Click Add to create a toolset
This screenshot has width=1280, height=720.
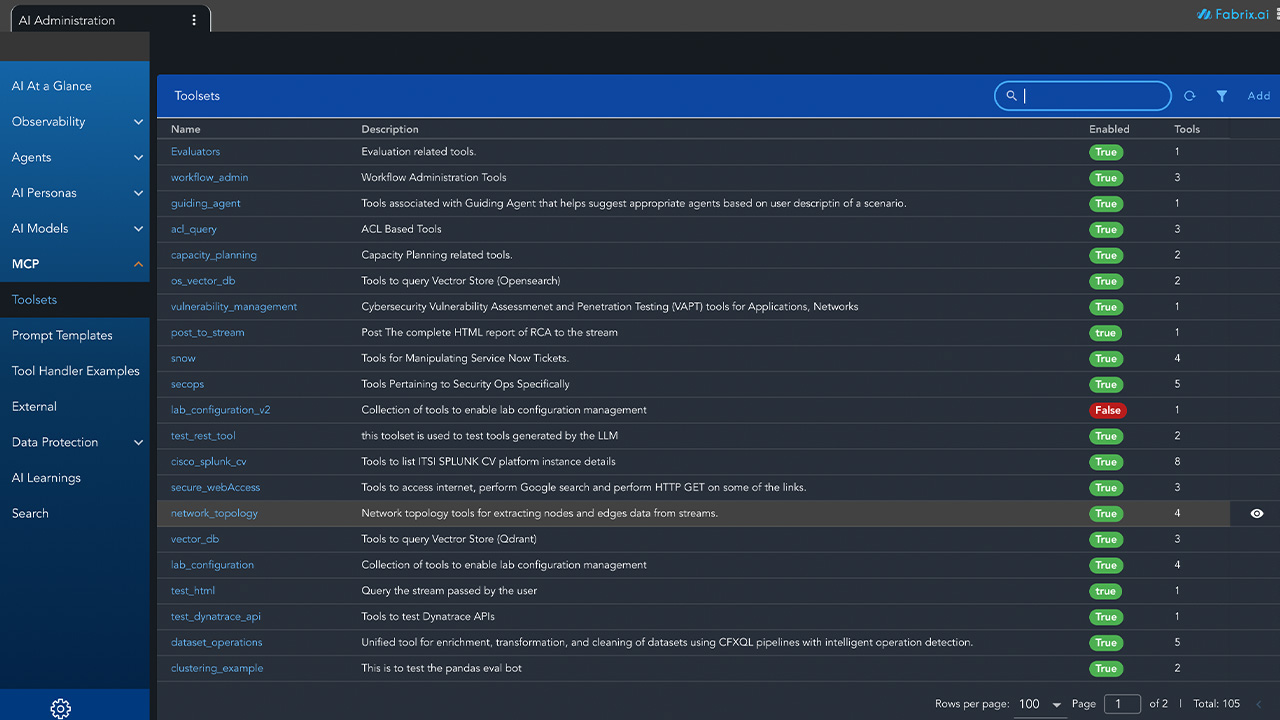pyautogui.click(x=1258, y=96)
